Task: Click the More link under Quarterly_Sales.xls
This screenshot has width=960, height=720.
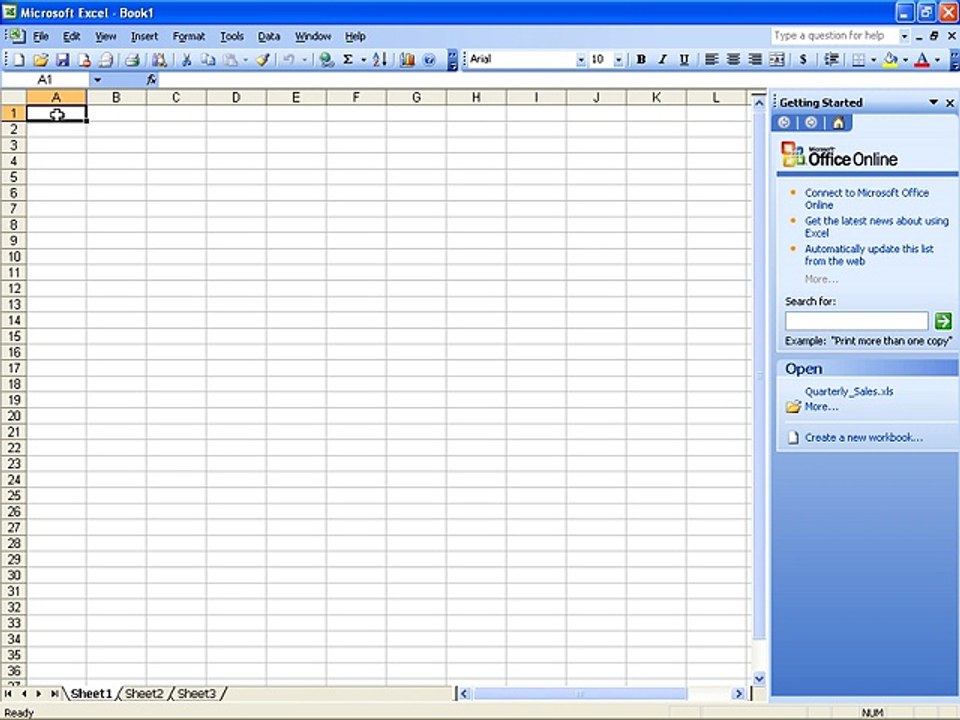Action: point(821,407)
